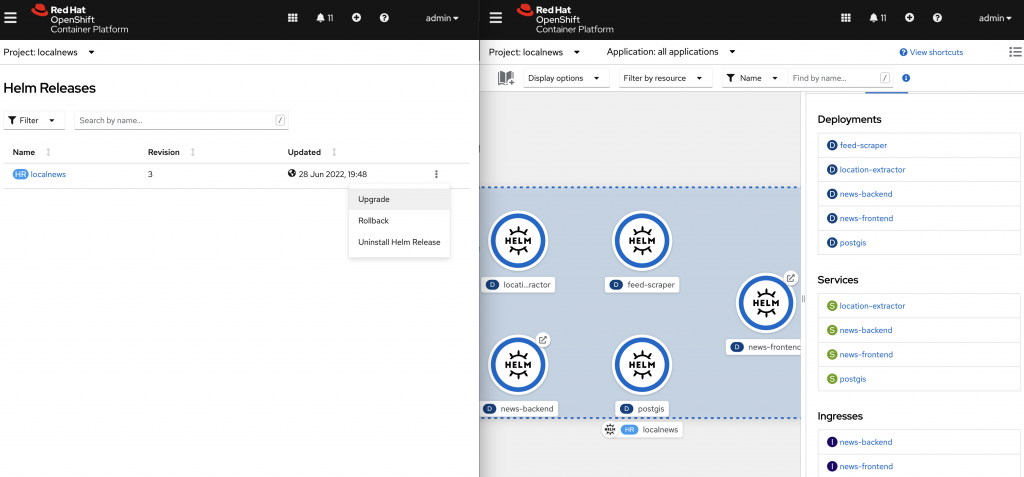The height and width of the screenshot is (477, 1024).
Task: Click updated date 28 Jun 2022, 19:48
Action: tap(332, 174)
